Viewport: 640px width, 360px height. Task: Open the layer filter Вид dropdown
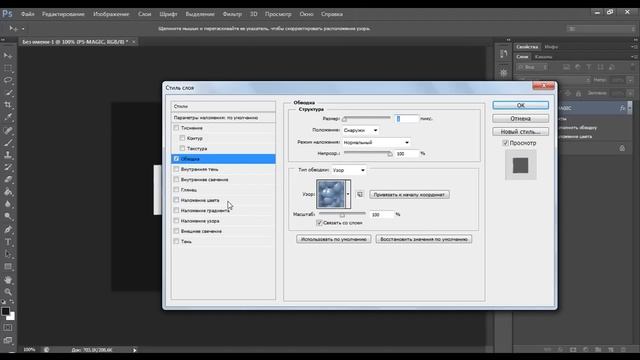pos(533,67)
